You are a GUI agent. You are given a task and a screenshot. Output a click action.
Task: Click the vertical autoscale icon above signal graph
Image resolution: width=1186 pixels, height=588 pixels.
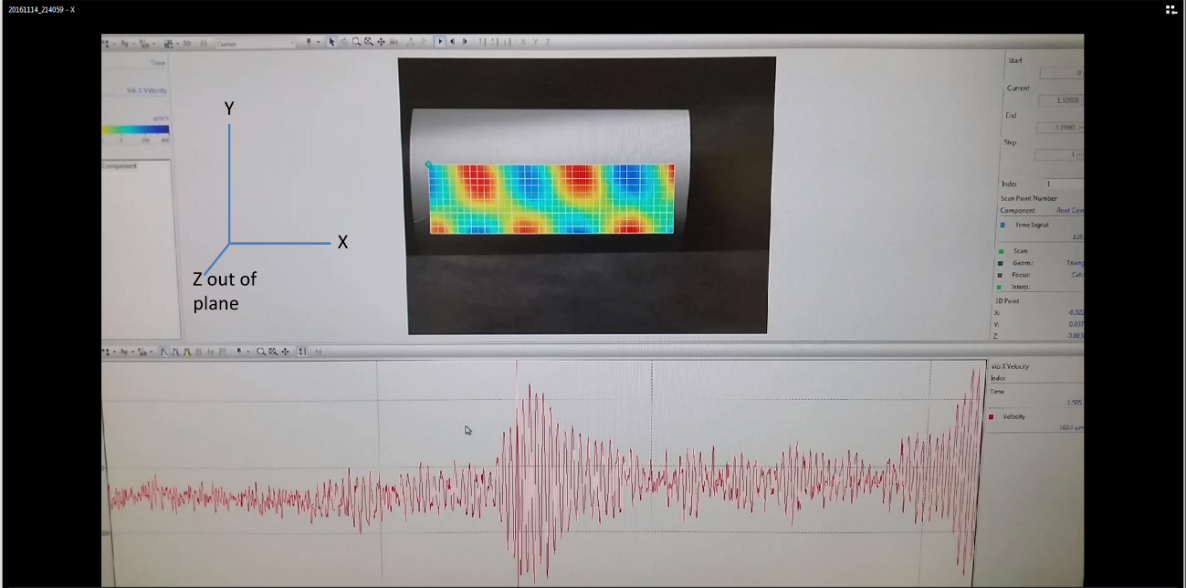(x=303, y=352)
